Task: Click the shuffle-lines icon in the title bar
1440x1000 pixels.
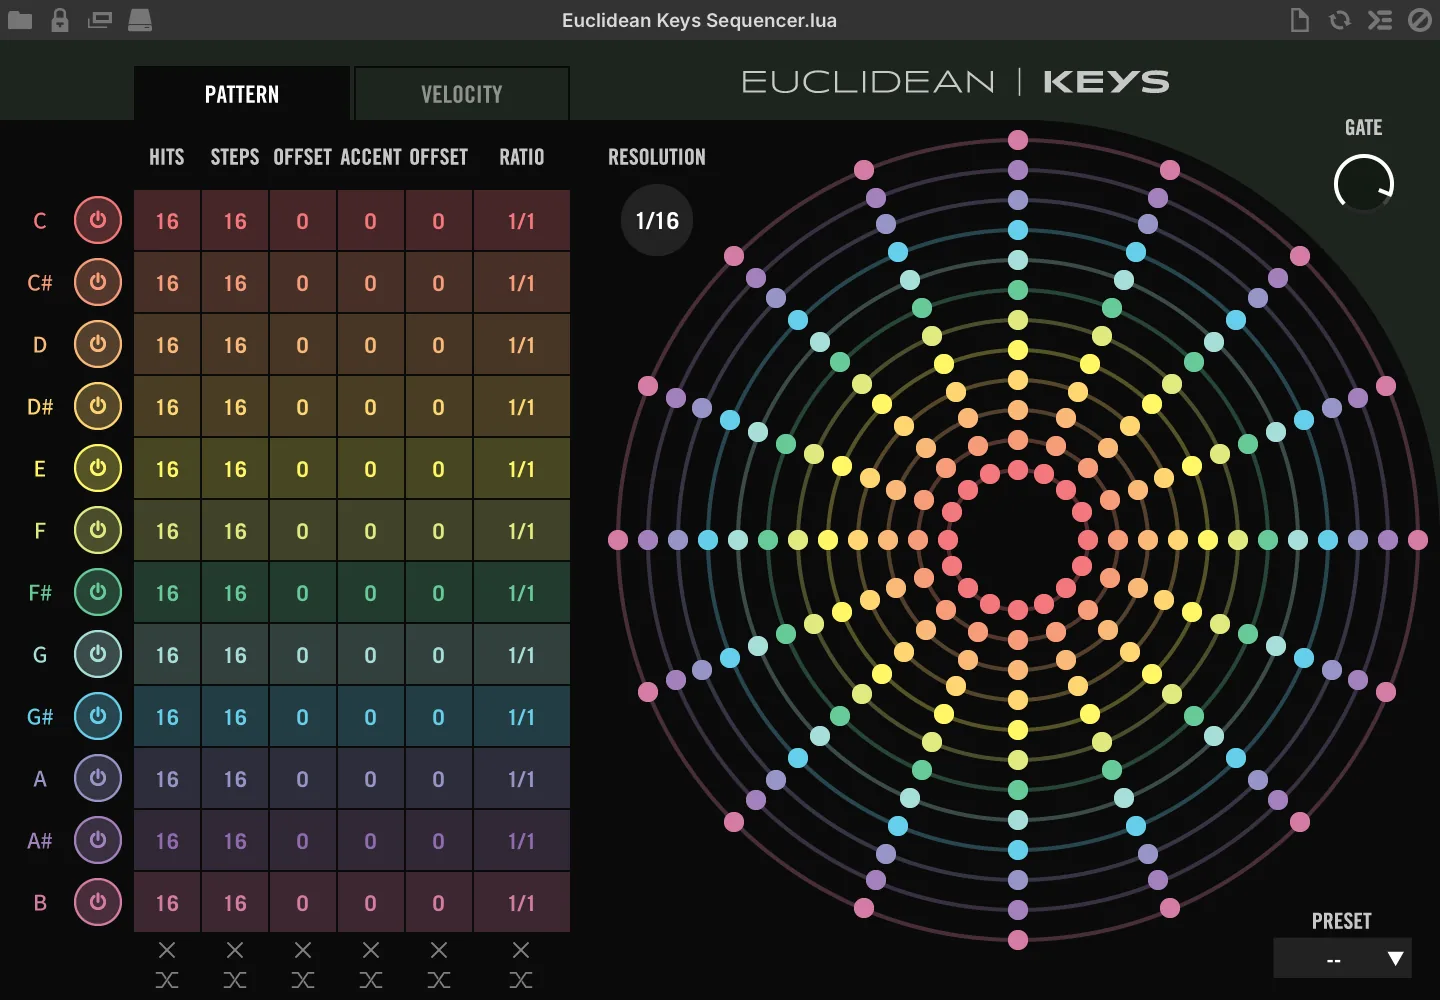Action: [x=1380, y=20]
